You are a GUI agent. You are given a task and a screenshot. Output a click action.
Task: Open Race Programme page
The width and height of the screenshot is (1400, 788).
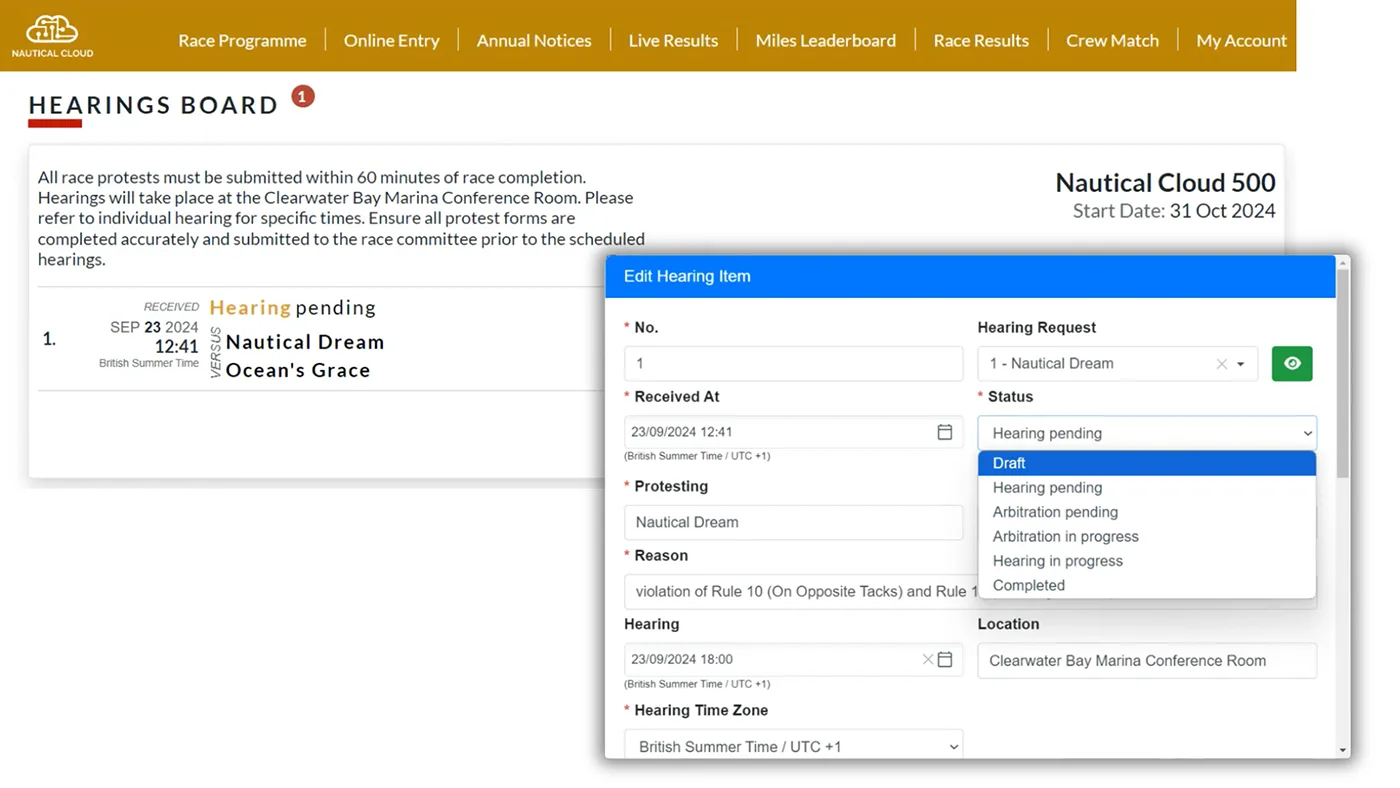click(242, 40)
